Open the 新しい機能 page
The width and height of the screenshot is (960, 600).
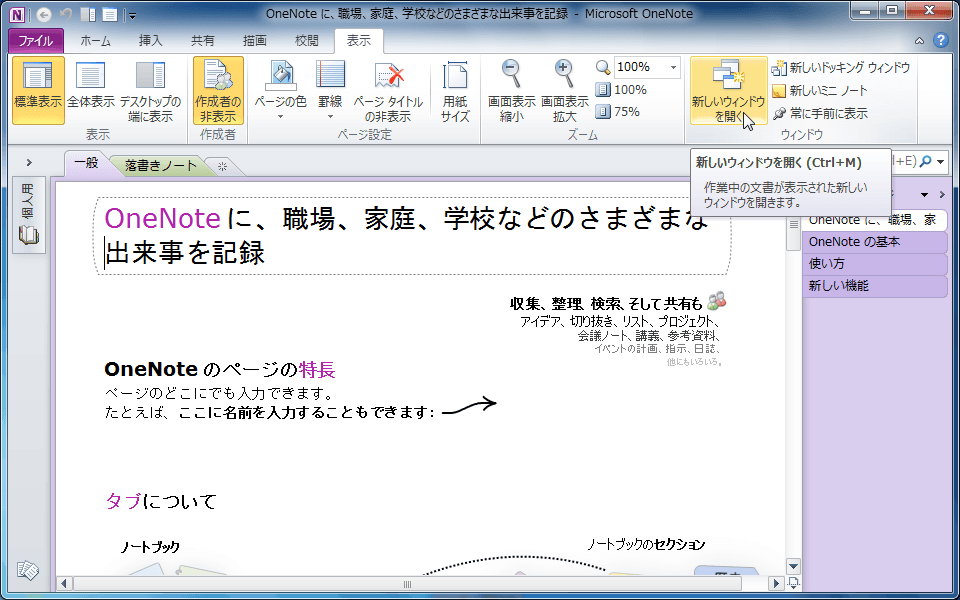point(875,286)
